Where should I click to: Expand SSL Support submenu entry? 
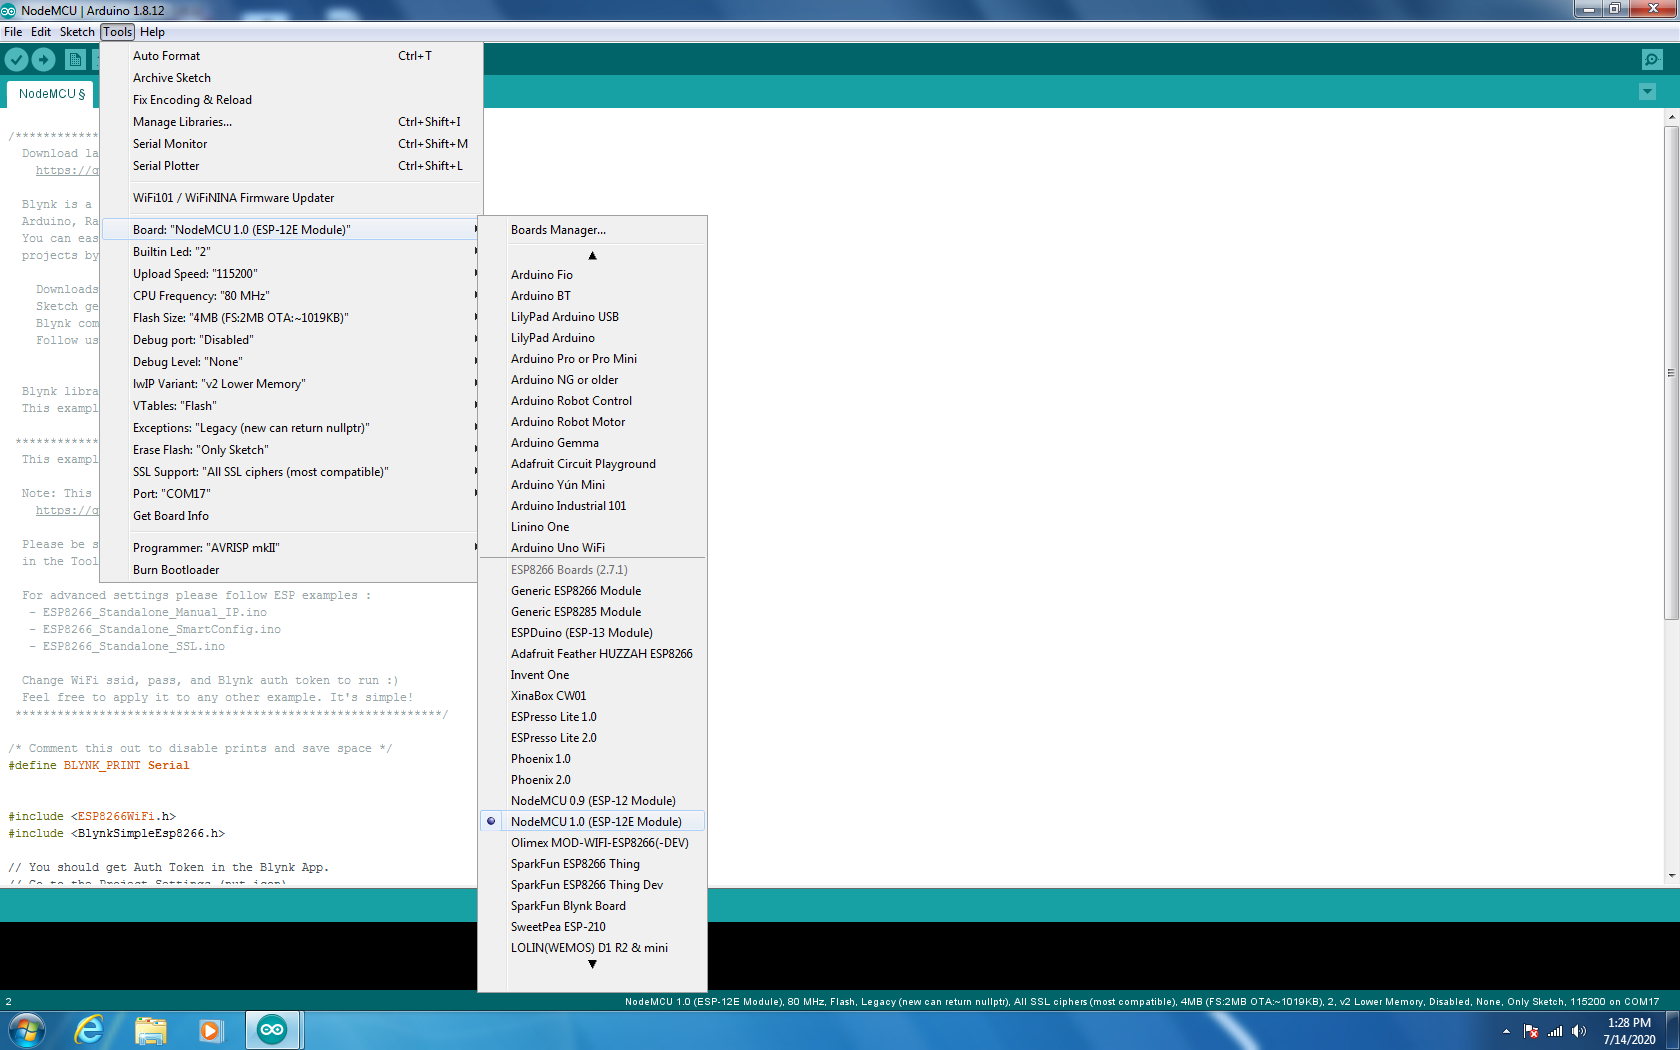point(289,472)
